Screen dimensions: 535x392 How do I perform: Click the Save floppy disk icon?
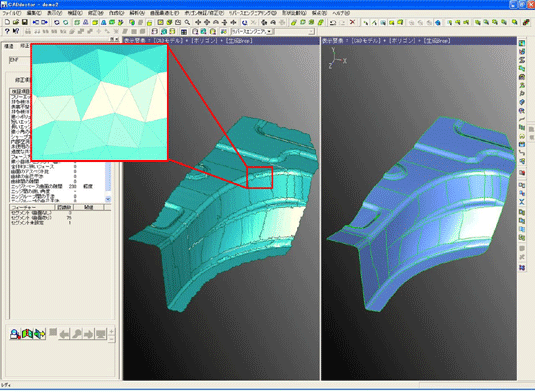click(x=25, y=23)
